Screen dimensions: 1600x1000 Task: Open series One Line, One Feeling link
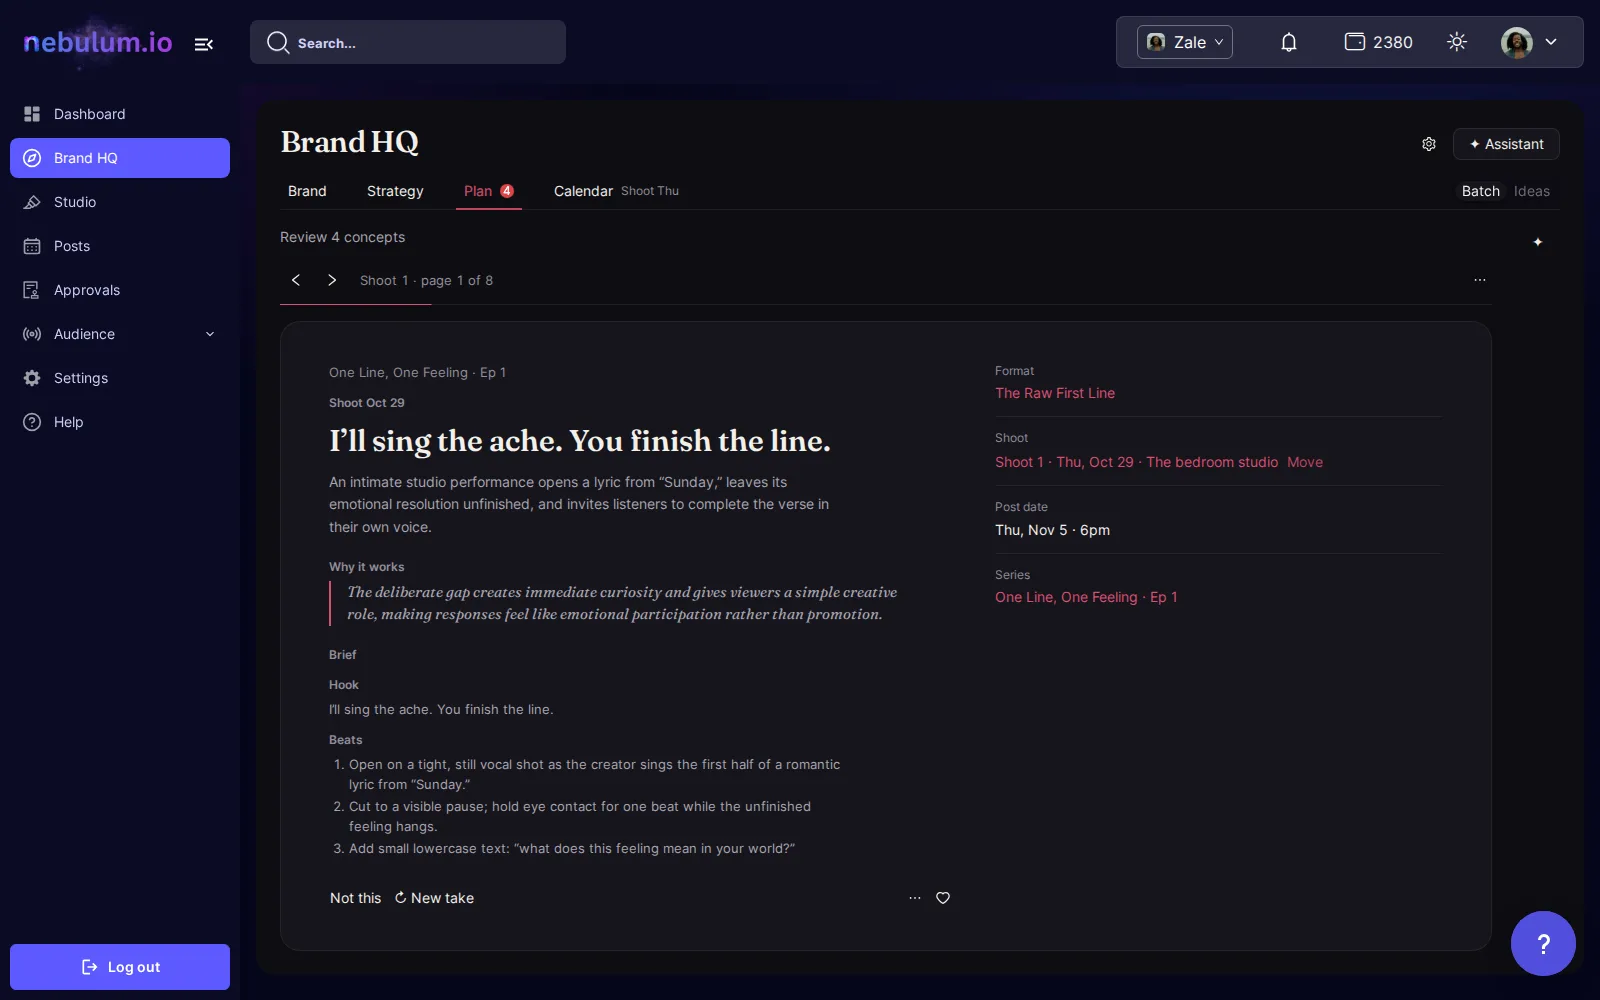tap(1086, 597)
